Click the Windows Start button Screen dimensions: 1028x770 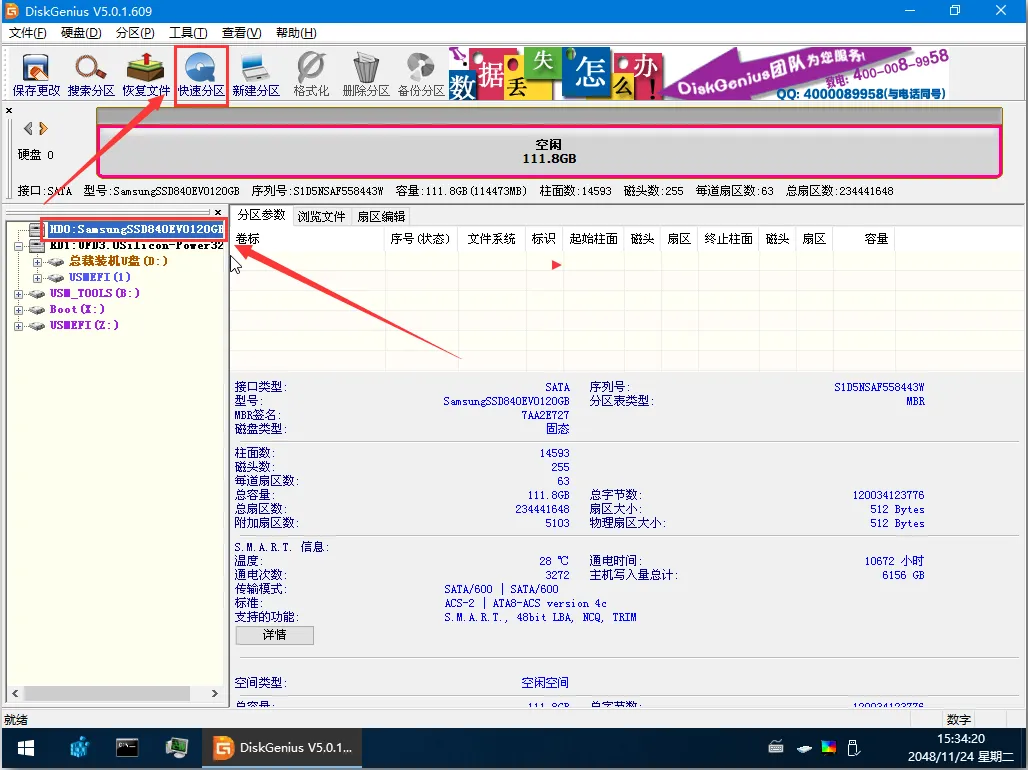25,748
